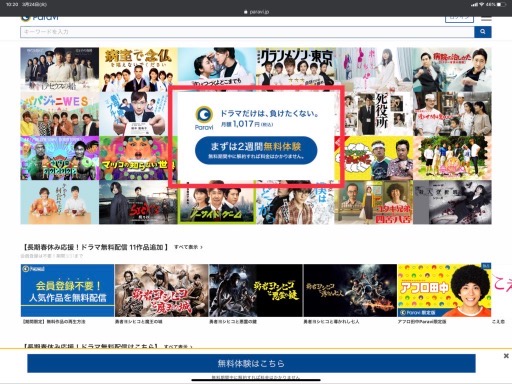The width and height of the screenshot is (512, 384).
Task: Start the 2-week free trial button
Action: [x=256, y=150]
